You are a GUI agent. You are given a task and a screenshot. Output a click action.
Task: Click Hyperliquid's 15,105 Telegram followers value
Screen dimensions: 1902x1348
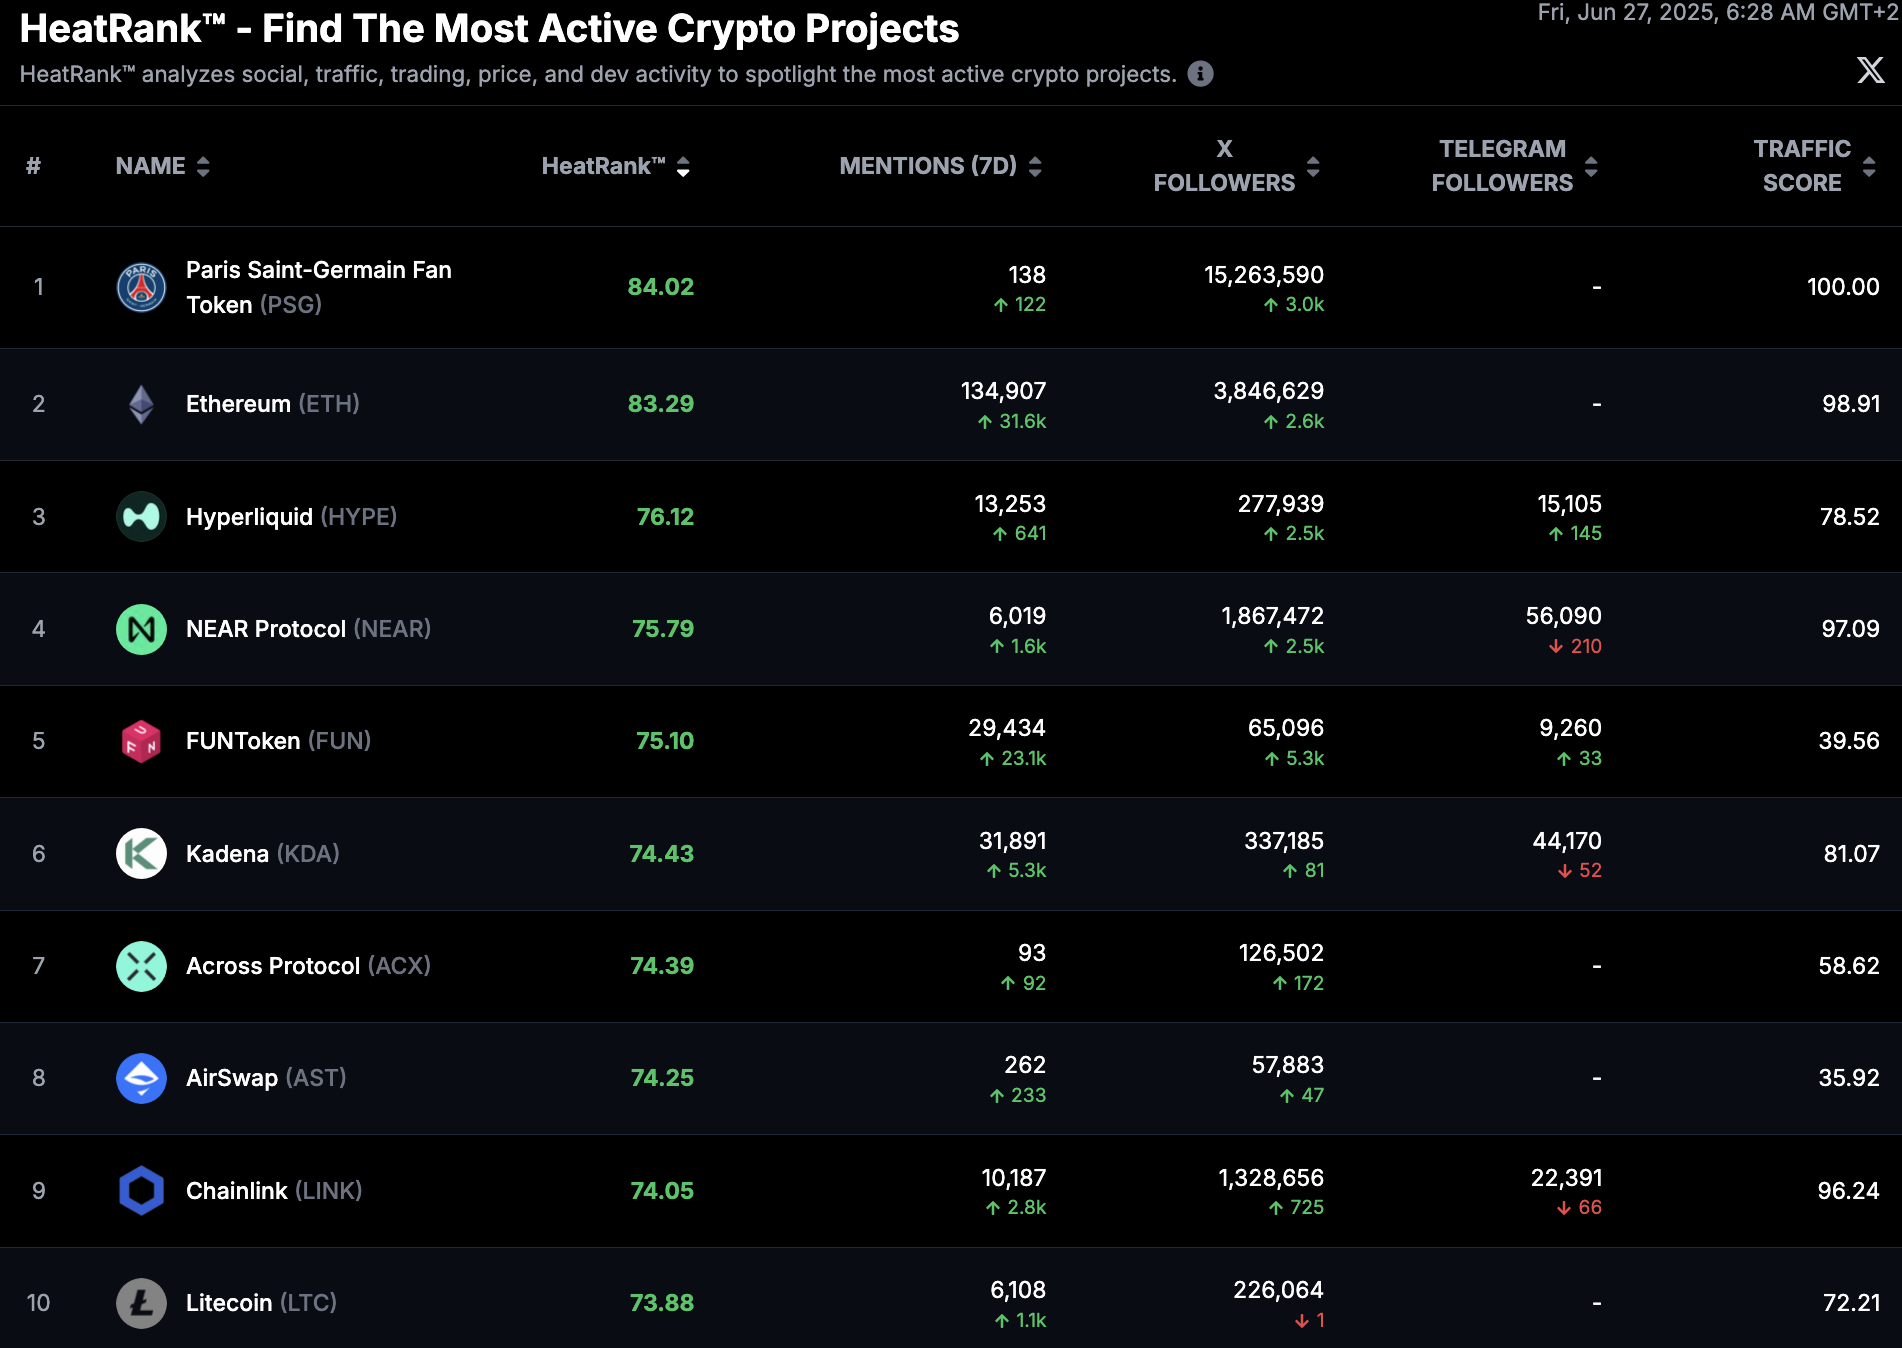(x=1569, y=504)
